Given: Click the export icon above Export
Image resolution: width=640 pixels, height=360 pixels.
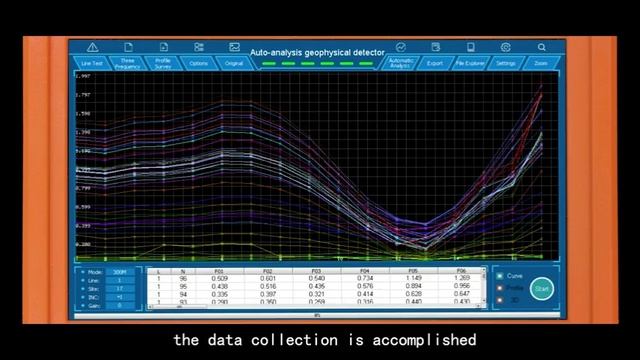Looking at the screenshot, I should (x=436, y=47).
